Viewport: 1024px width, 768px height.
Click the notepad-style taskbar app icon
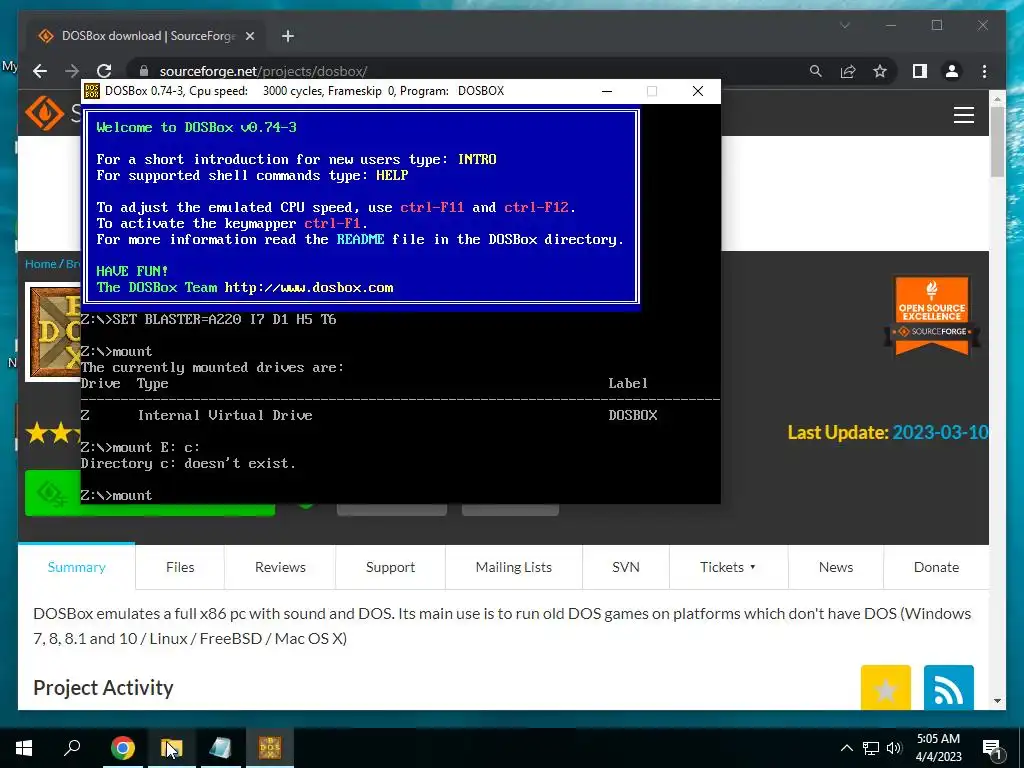pos(221,748)
